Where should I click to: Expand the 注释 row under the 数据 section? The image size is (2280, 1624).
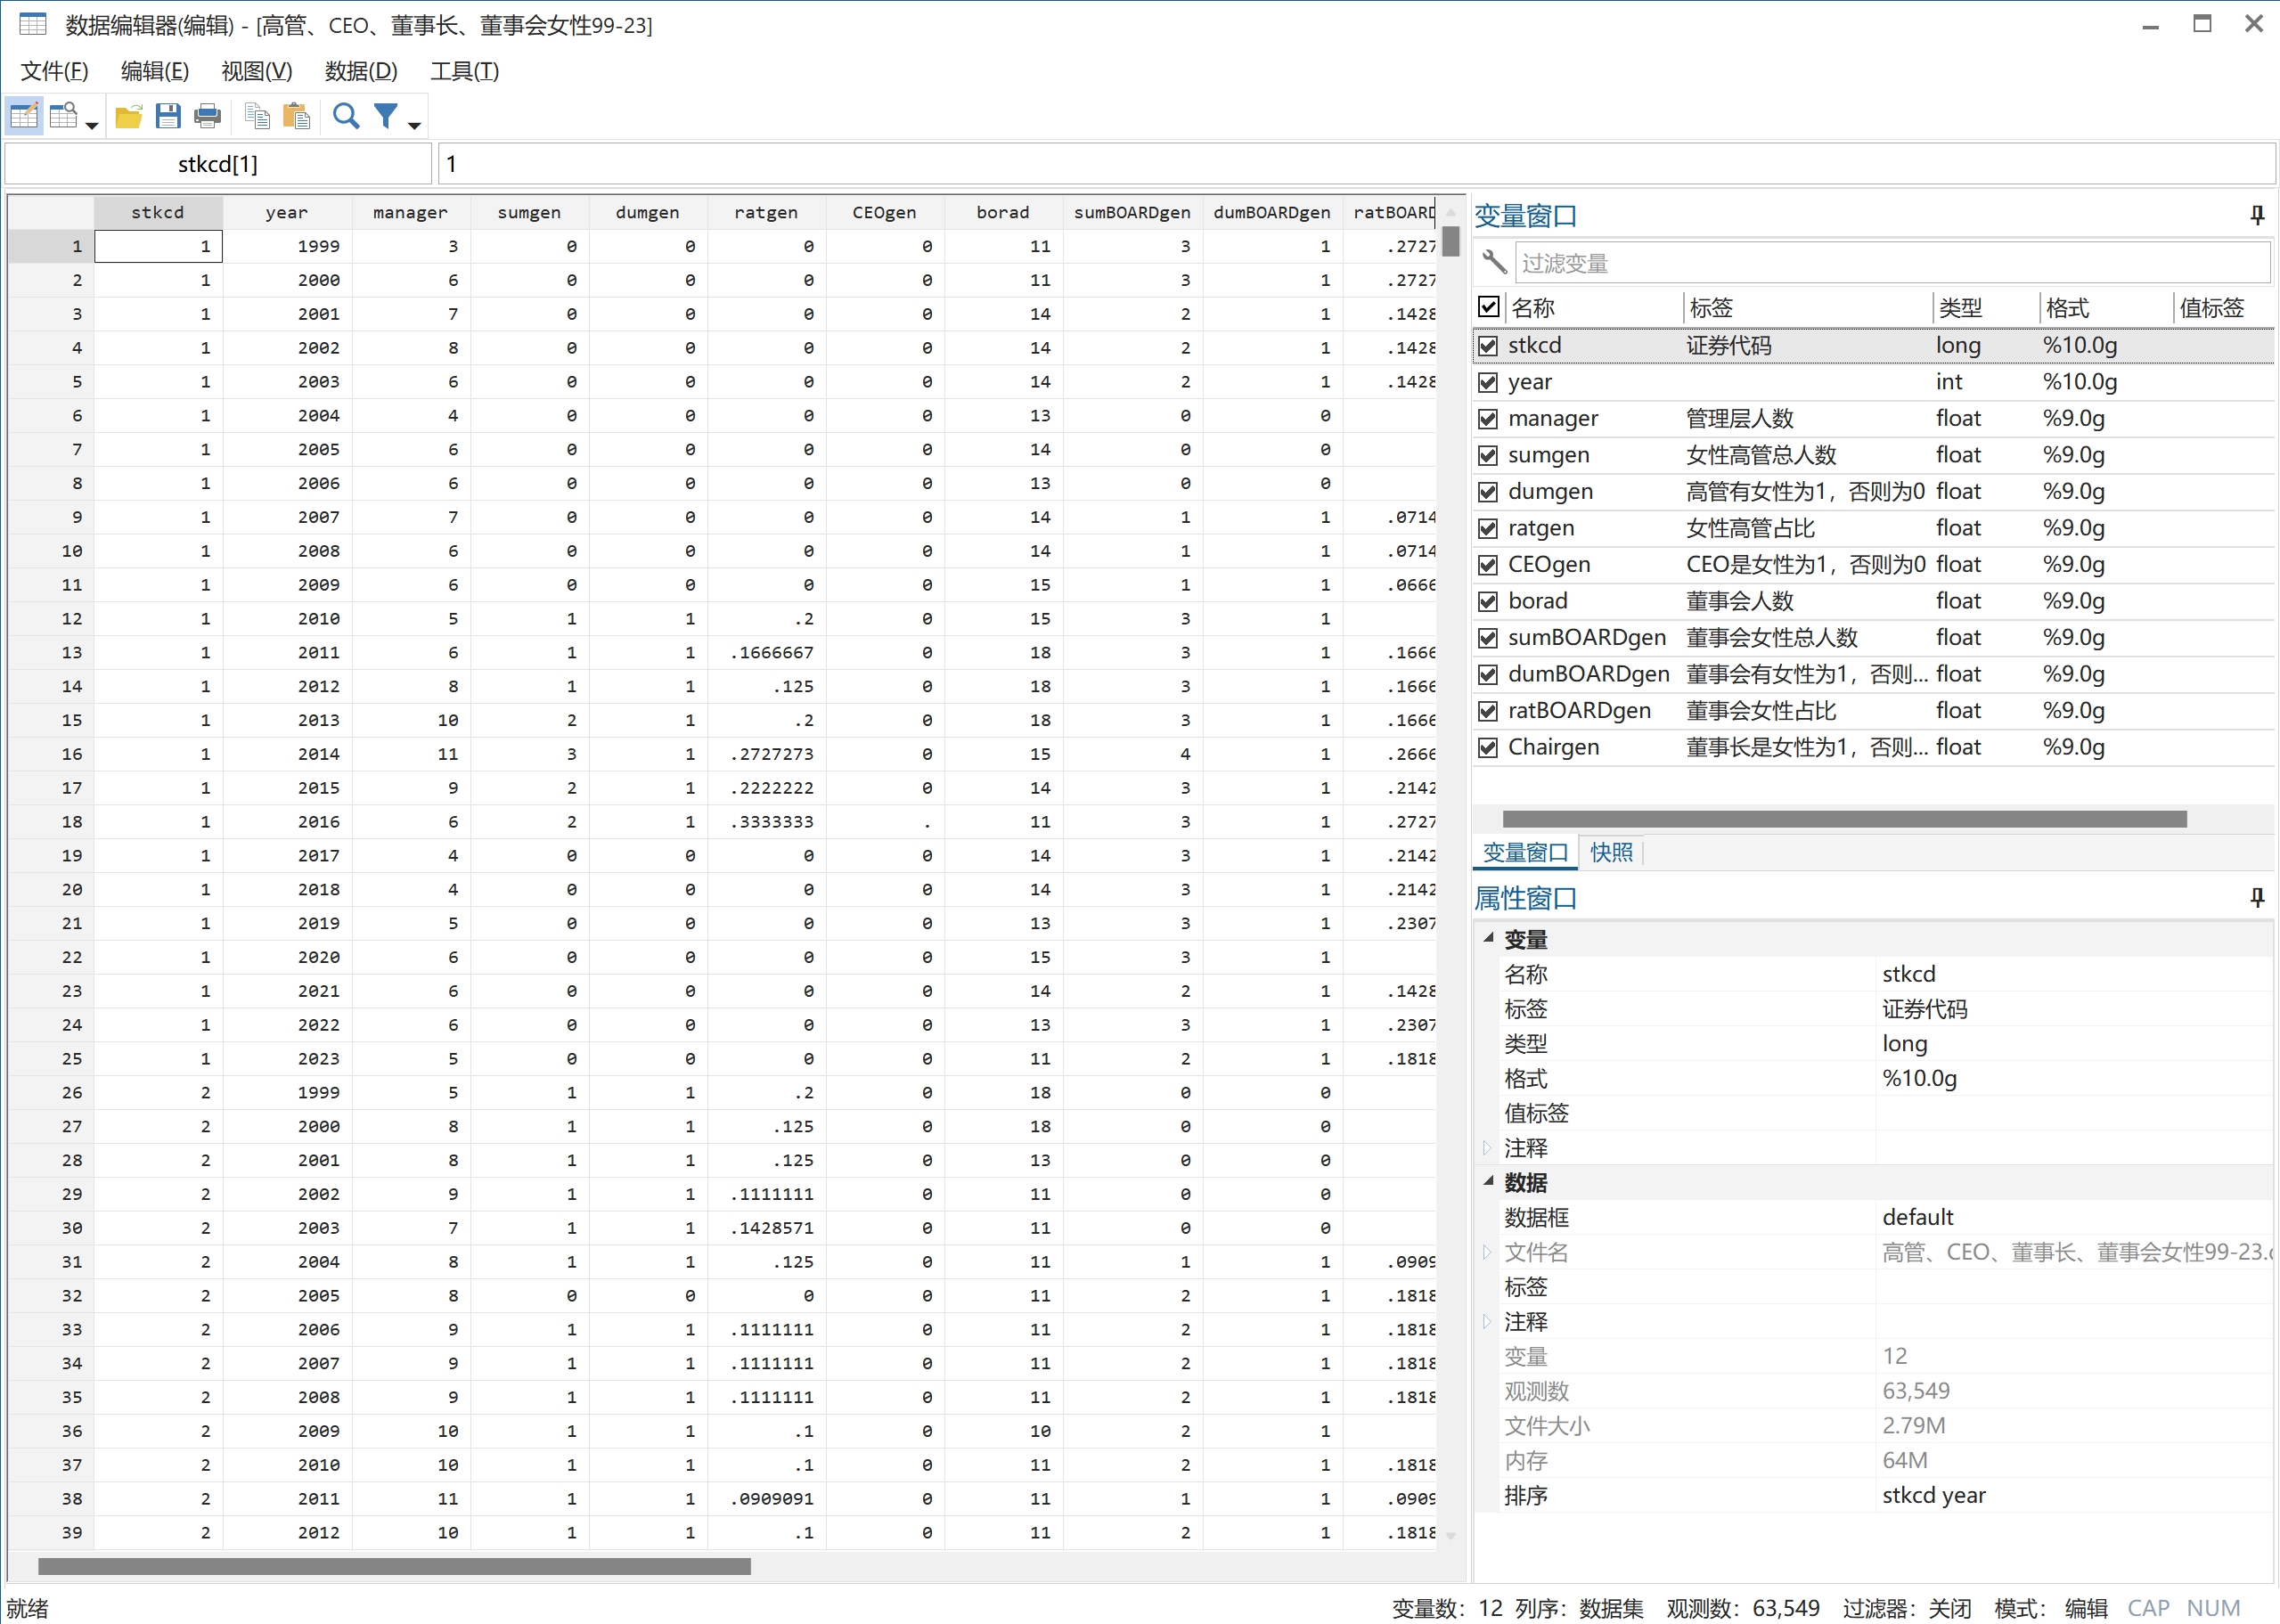1488,1321
